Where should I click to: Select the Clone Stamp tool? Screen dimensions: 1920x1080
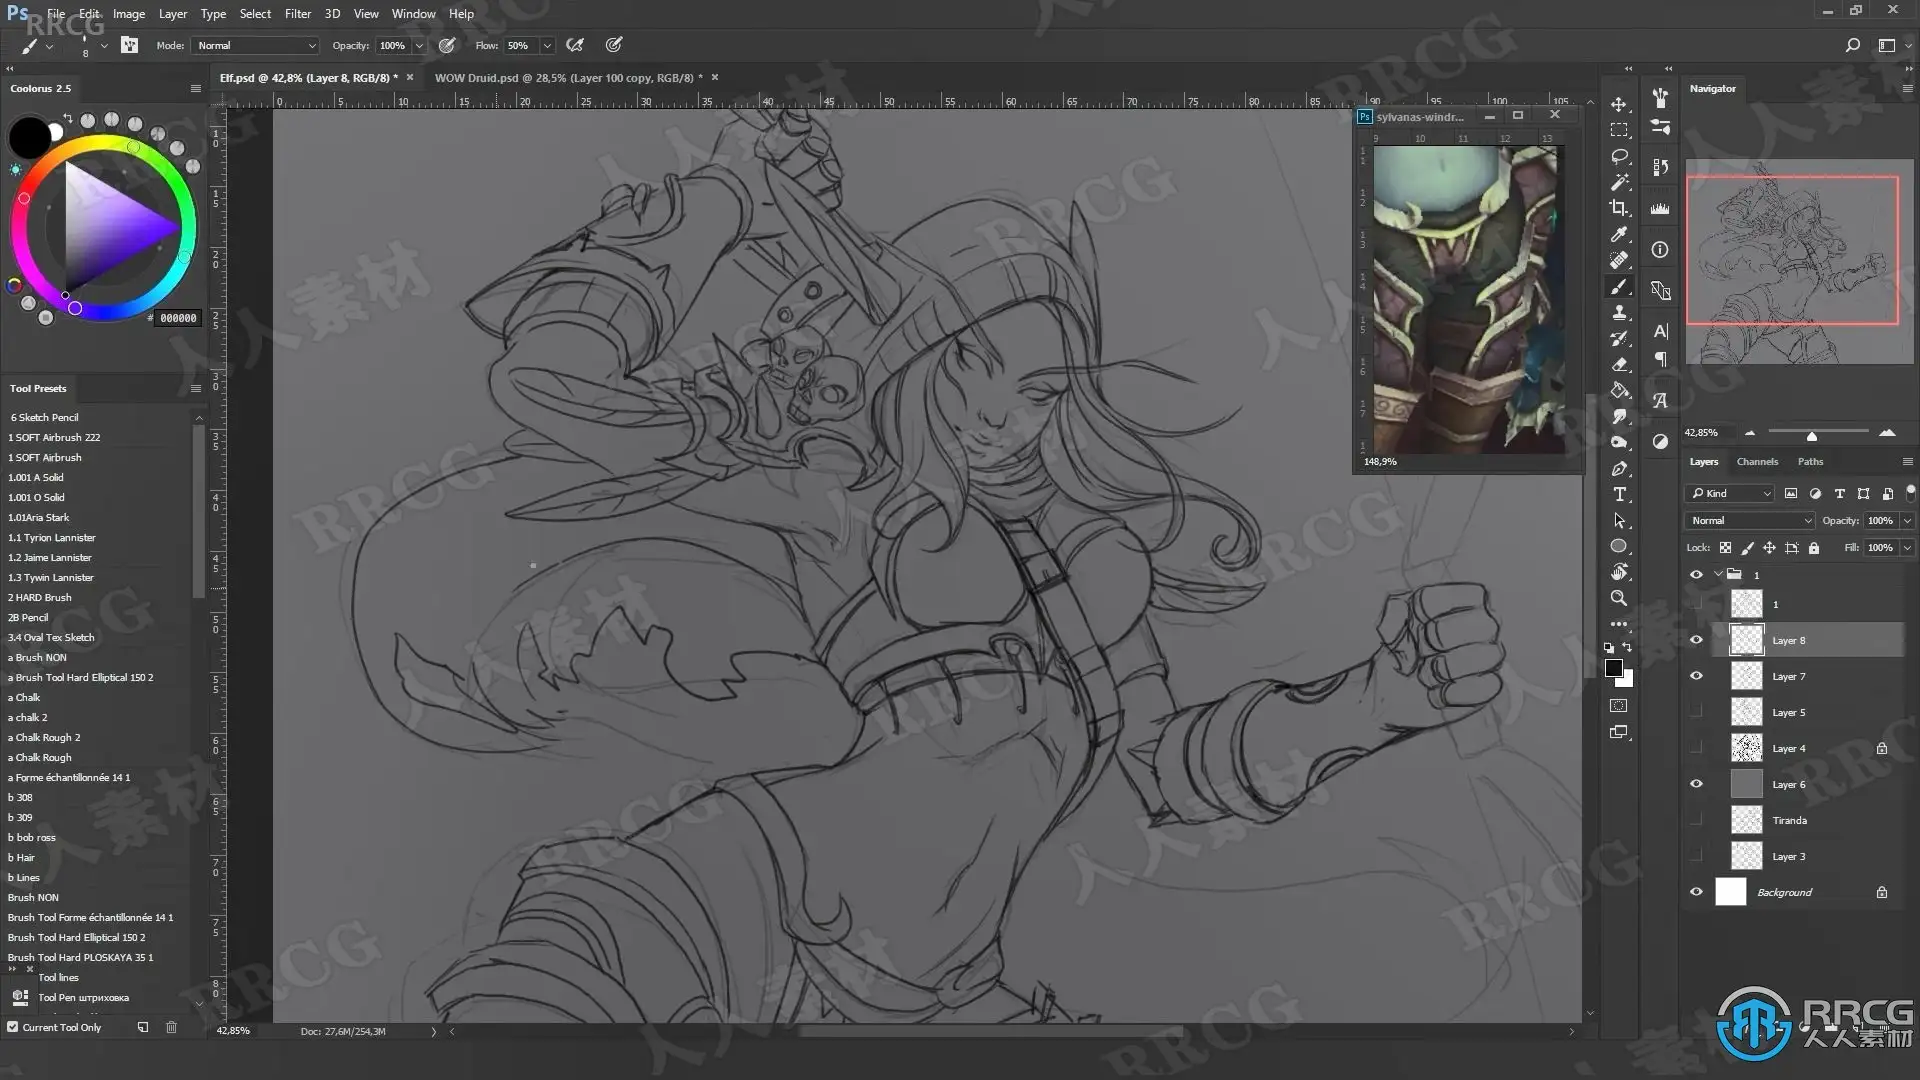1619,312
